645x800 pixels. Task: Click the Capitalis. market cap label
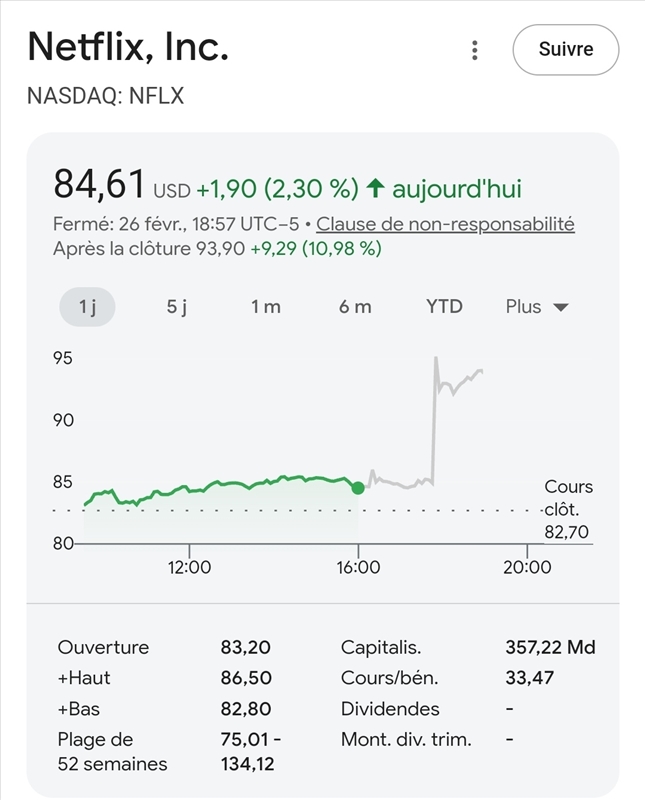click(x=380, y=647)
